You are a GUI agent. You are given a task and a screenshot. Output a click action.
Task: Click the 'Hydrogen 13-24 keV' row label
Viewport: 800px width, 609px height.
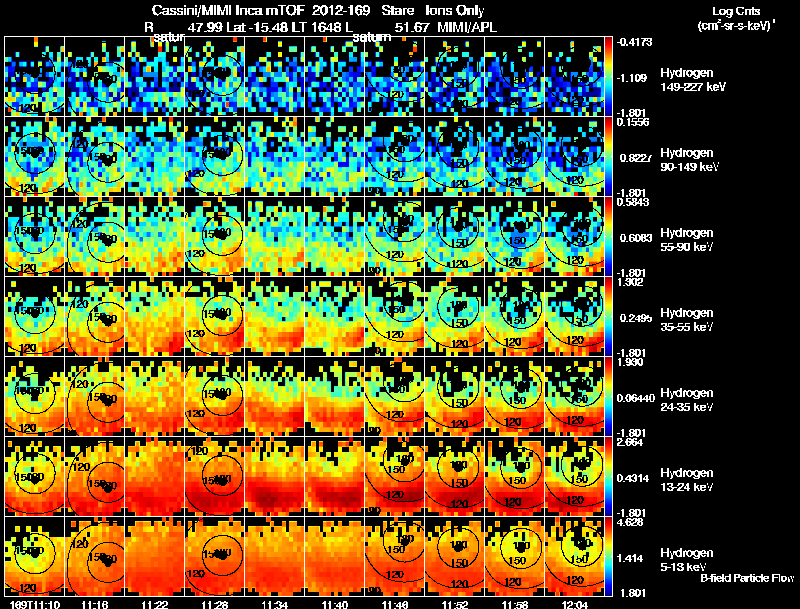[687, 480]
